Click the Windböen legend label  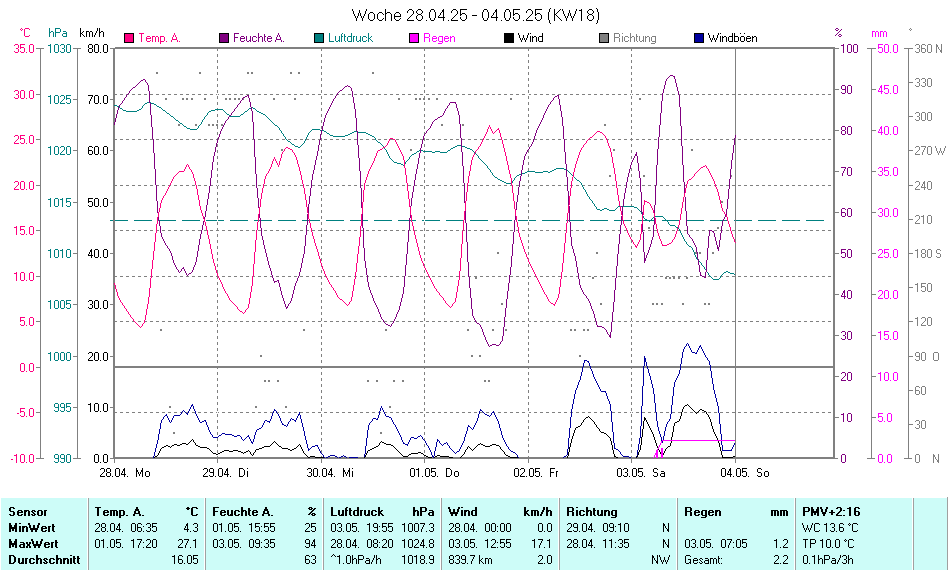(733, 38)
